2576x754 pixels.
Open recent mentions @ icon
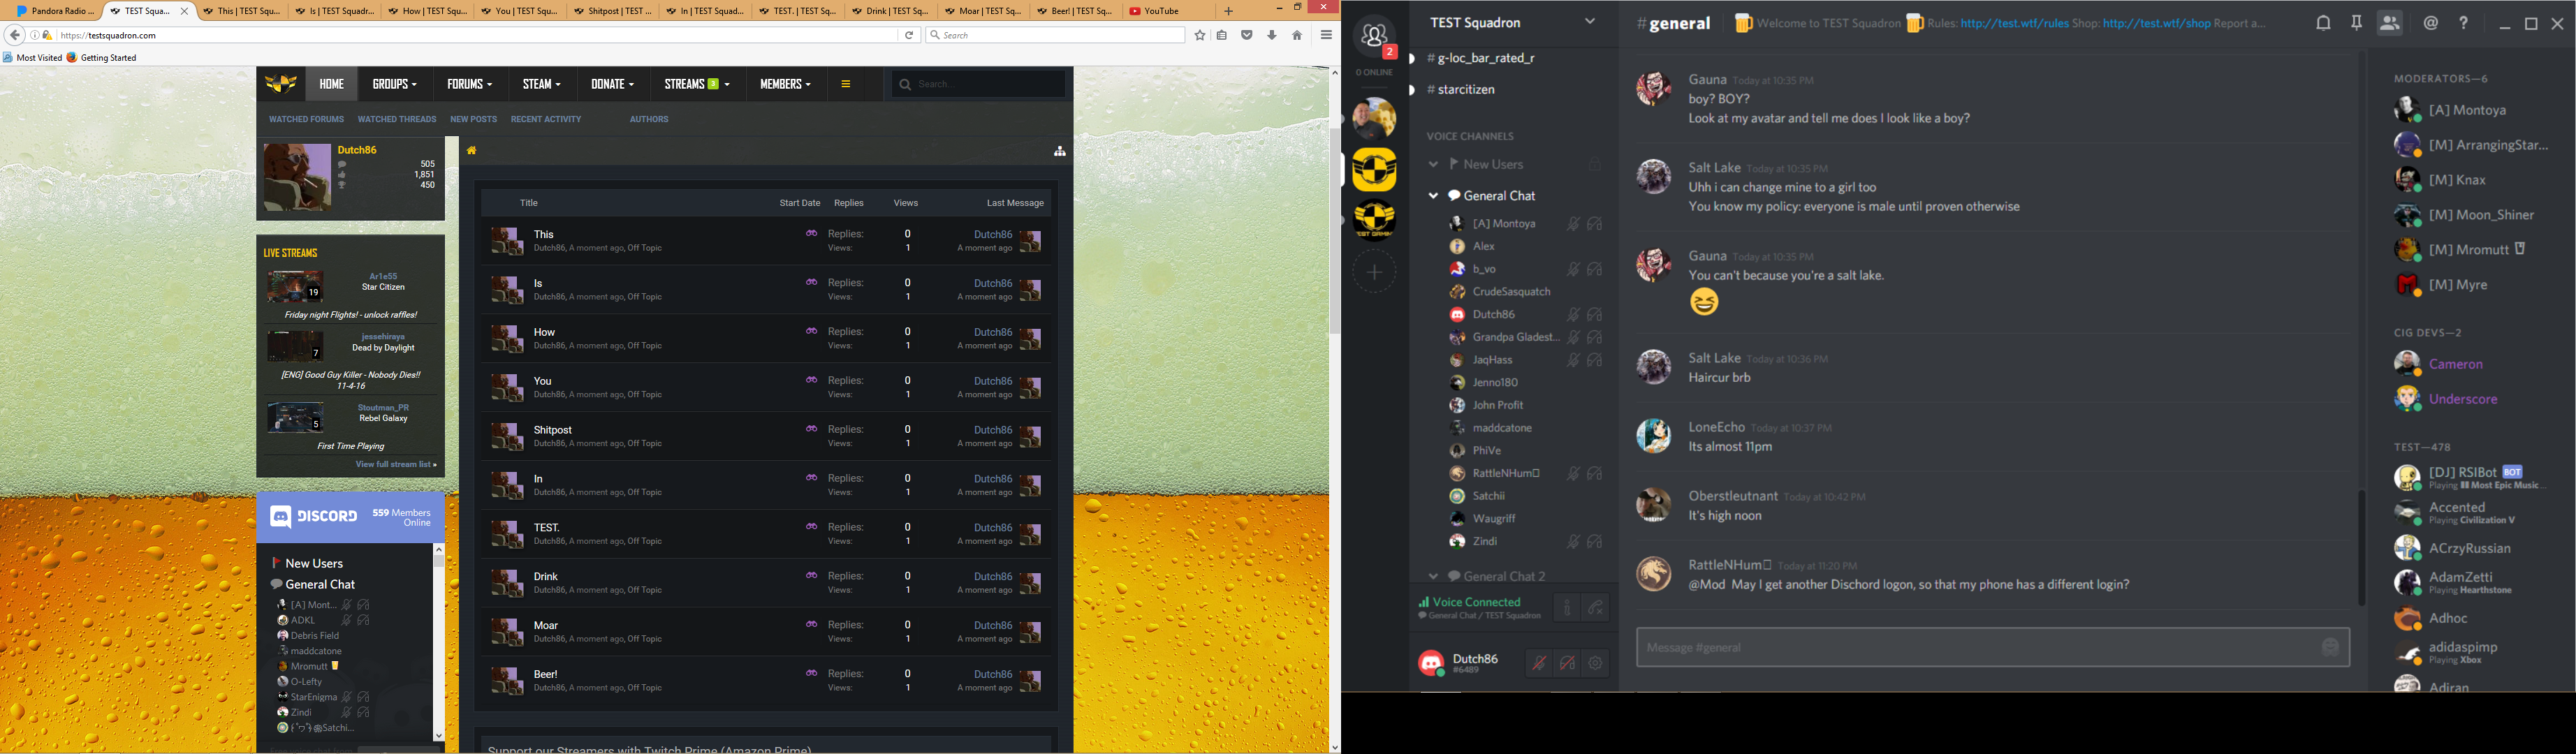click(2431, 23)
